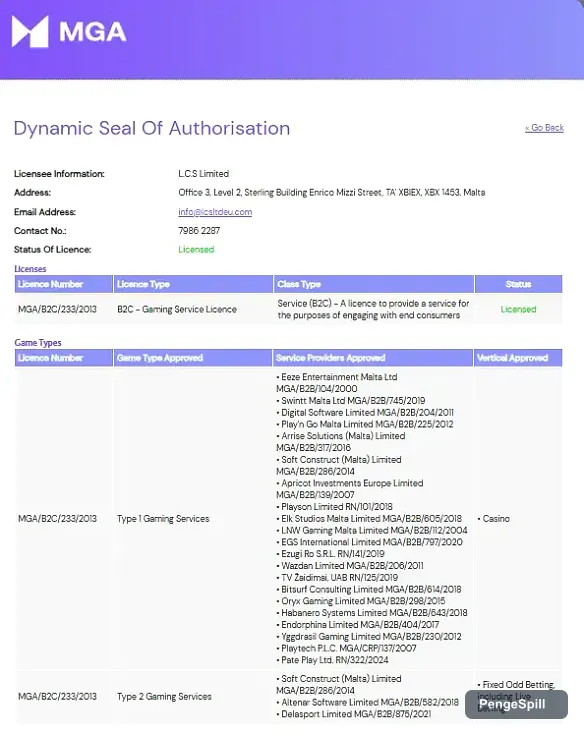Click the contact number 7986 2287

[199, 231]
